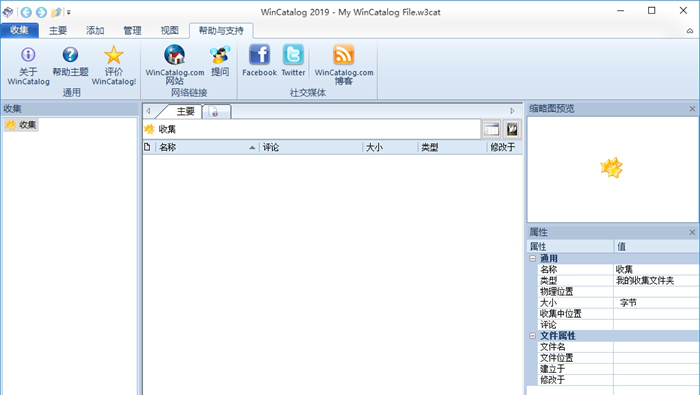The height and width of the screenshot is (410, 700).
Task: Click the 我的收集文件夹 type value
Action: 645,280
